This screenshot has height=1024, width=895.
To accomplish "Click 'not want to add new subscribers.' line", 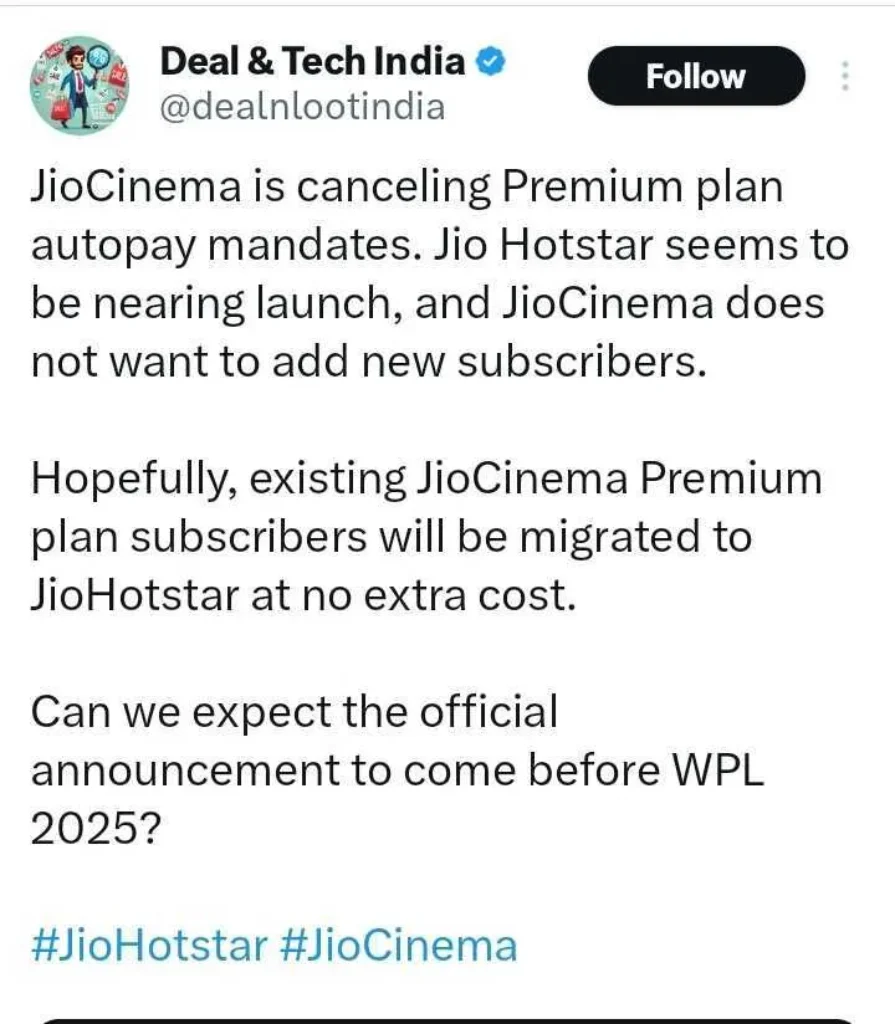I will click(x=369, y=362).
